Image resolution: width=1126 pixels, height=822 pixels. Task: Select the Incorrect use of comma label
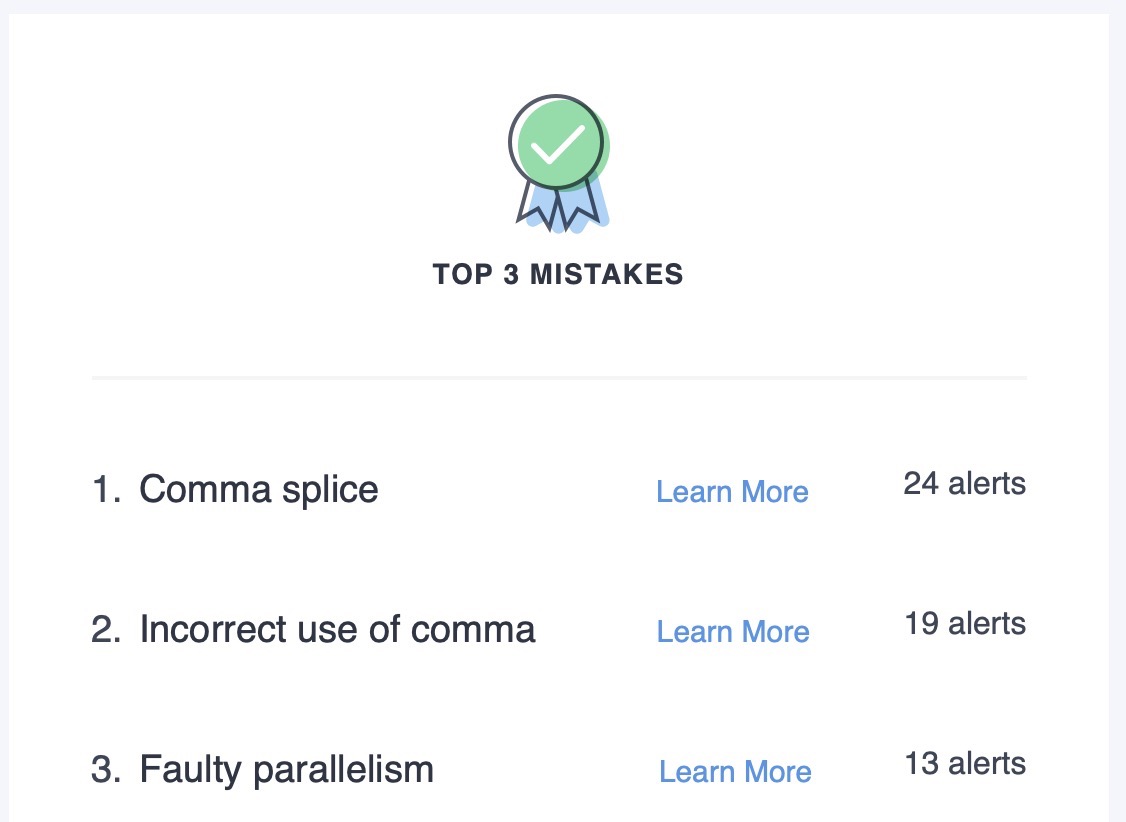pos(338,630)
